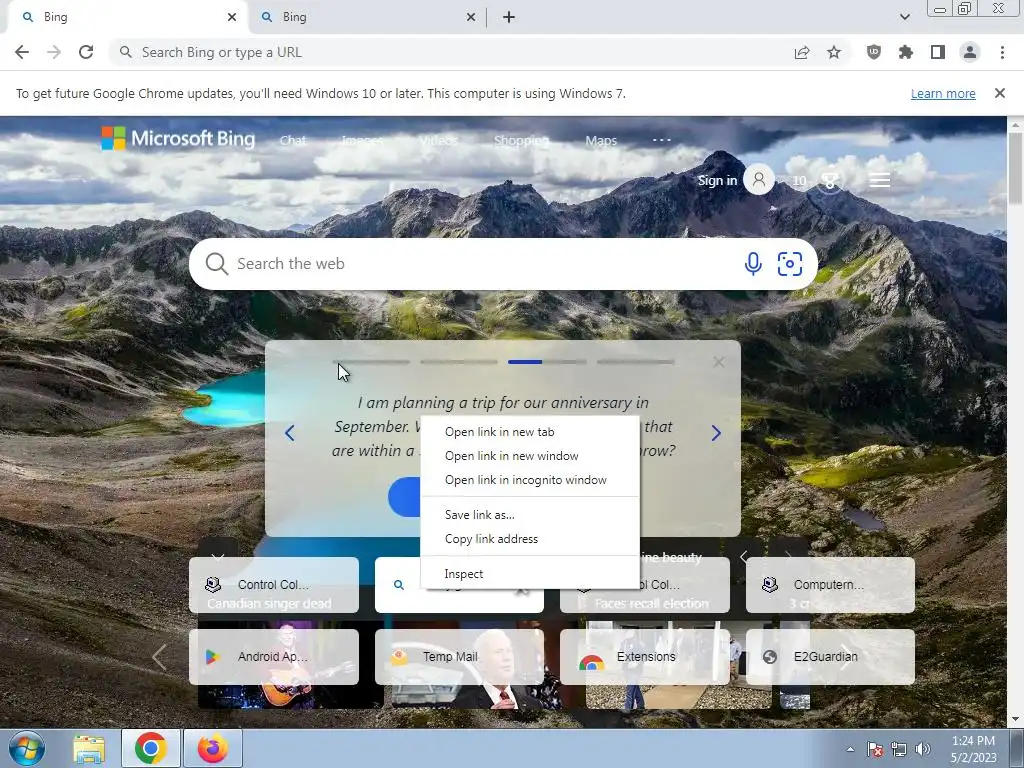Close the chat suggestion card

click(718, 362)
